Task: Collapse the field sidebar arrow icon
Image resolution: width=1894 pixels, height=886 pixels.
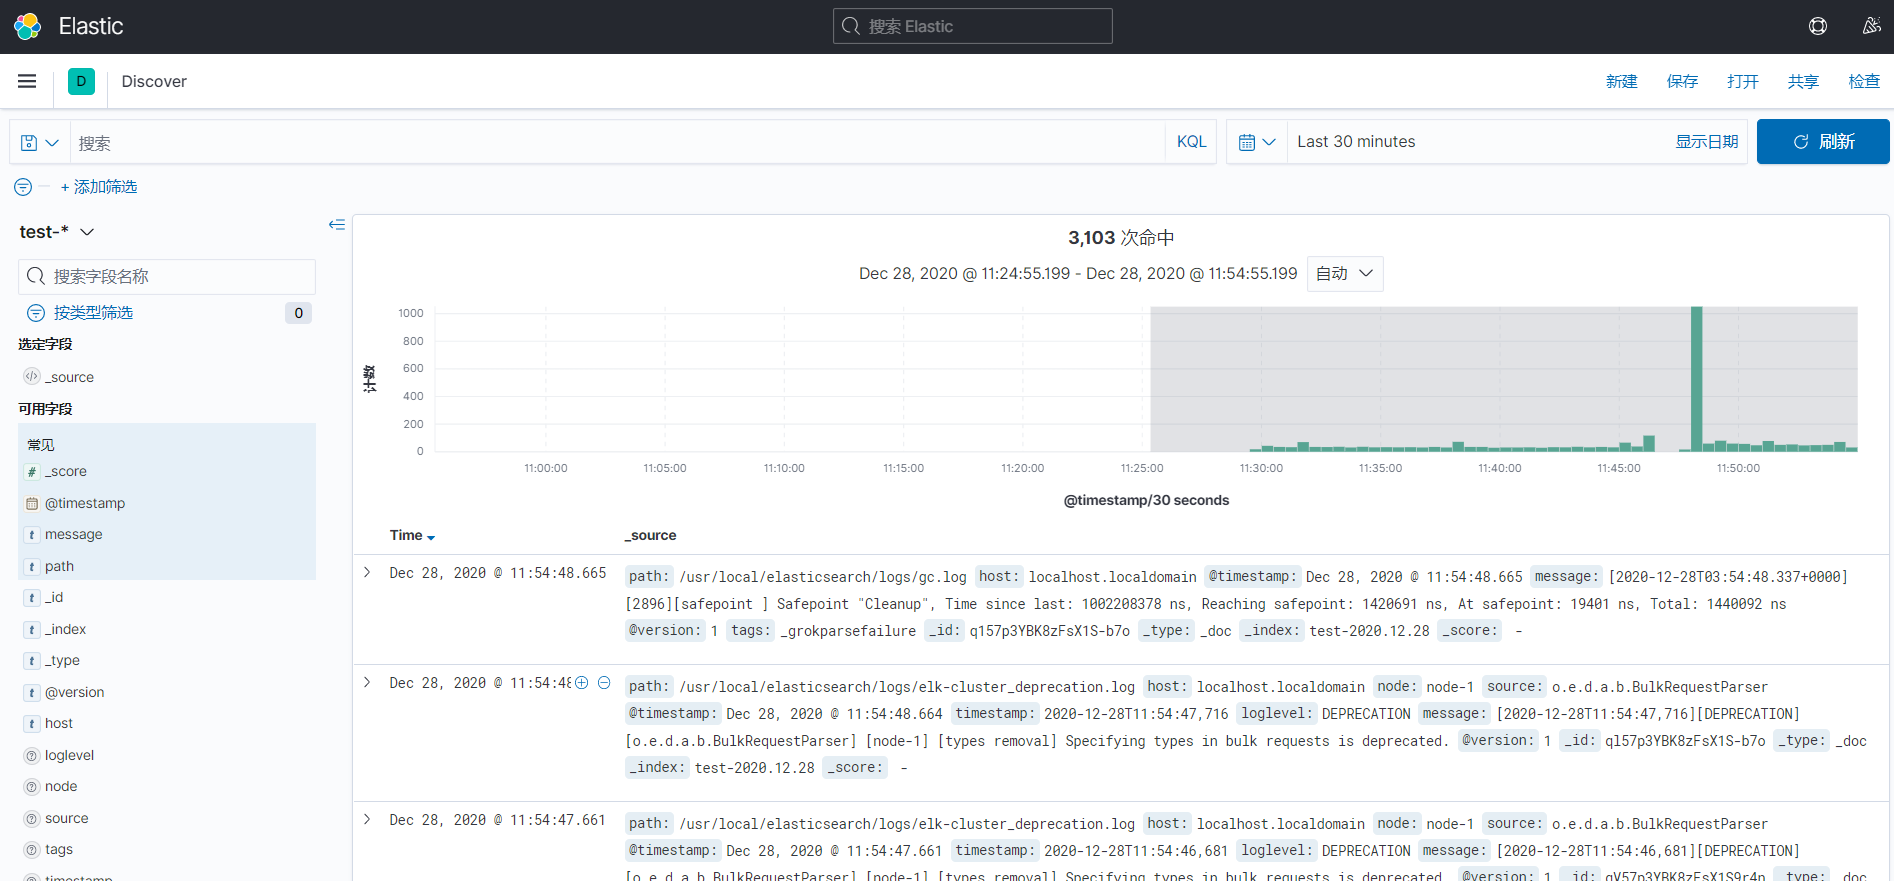Action: point(337,225)
